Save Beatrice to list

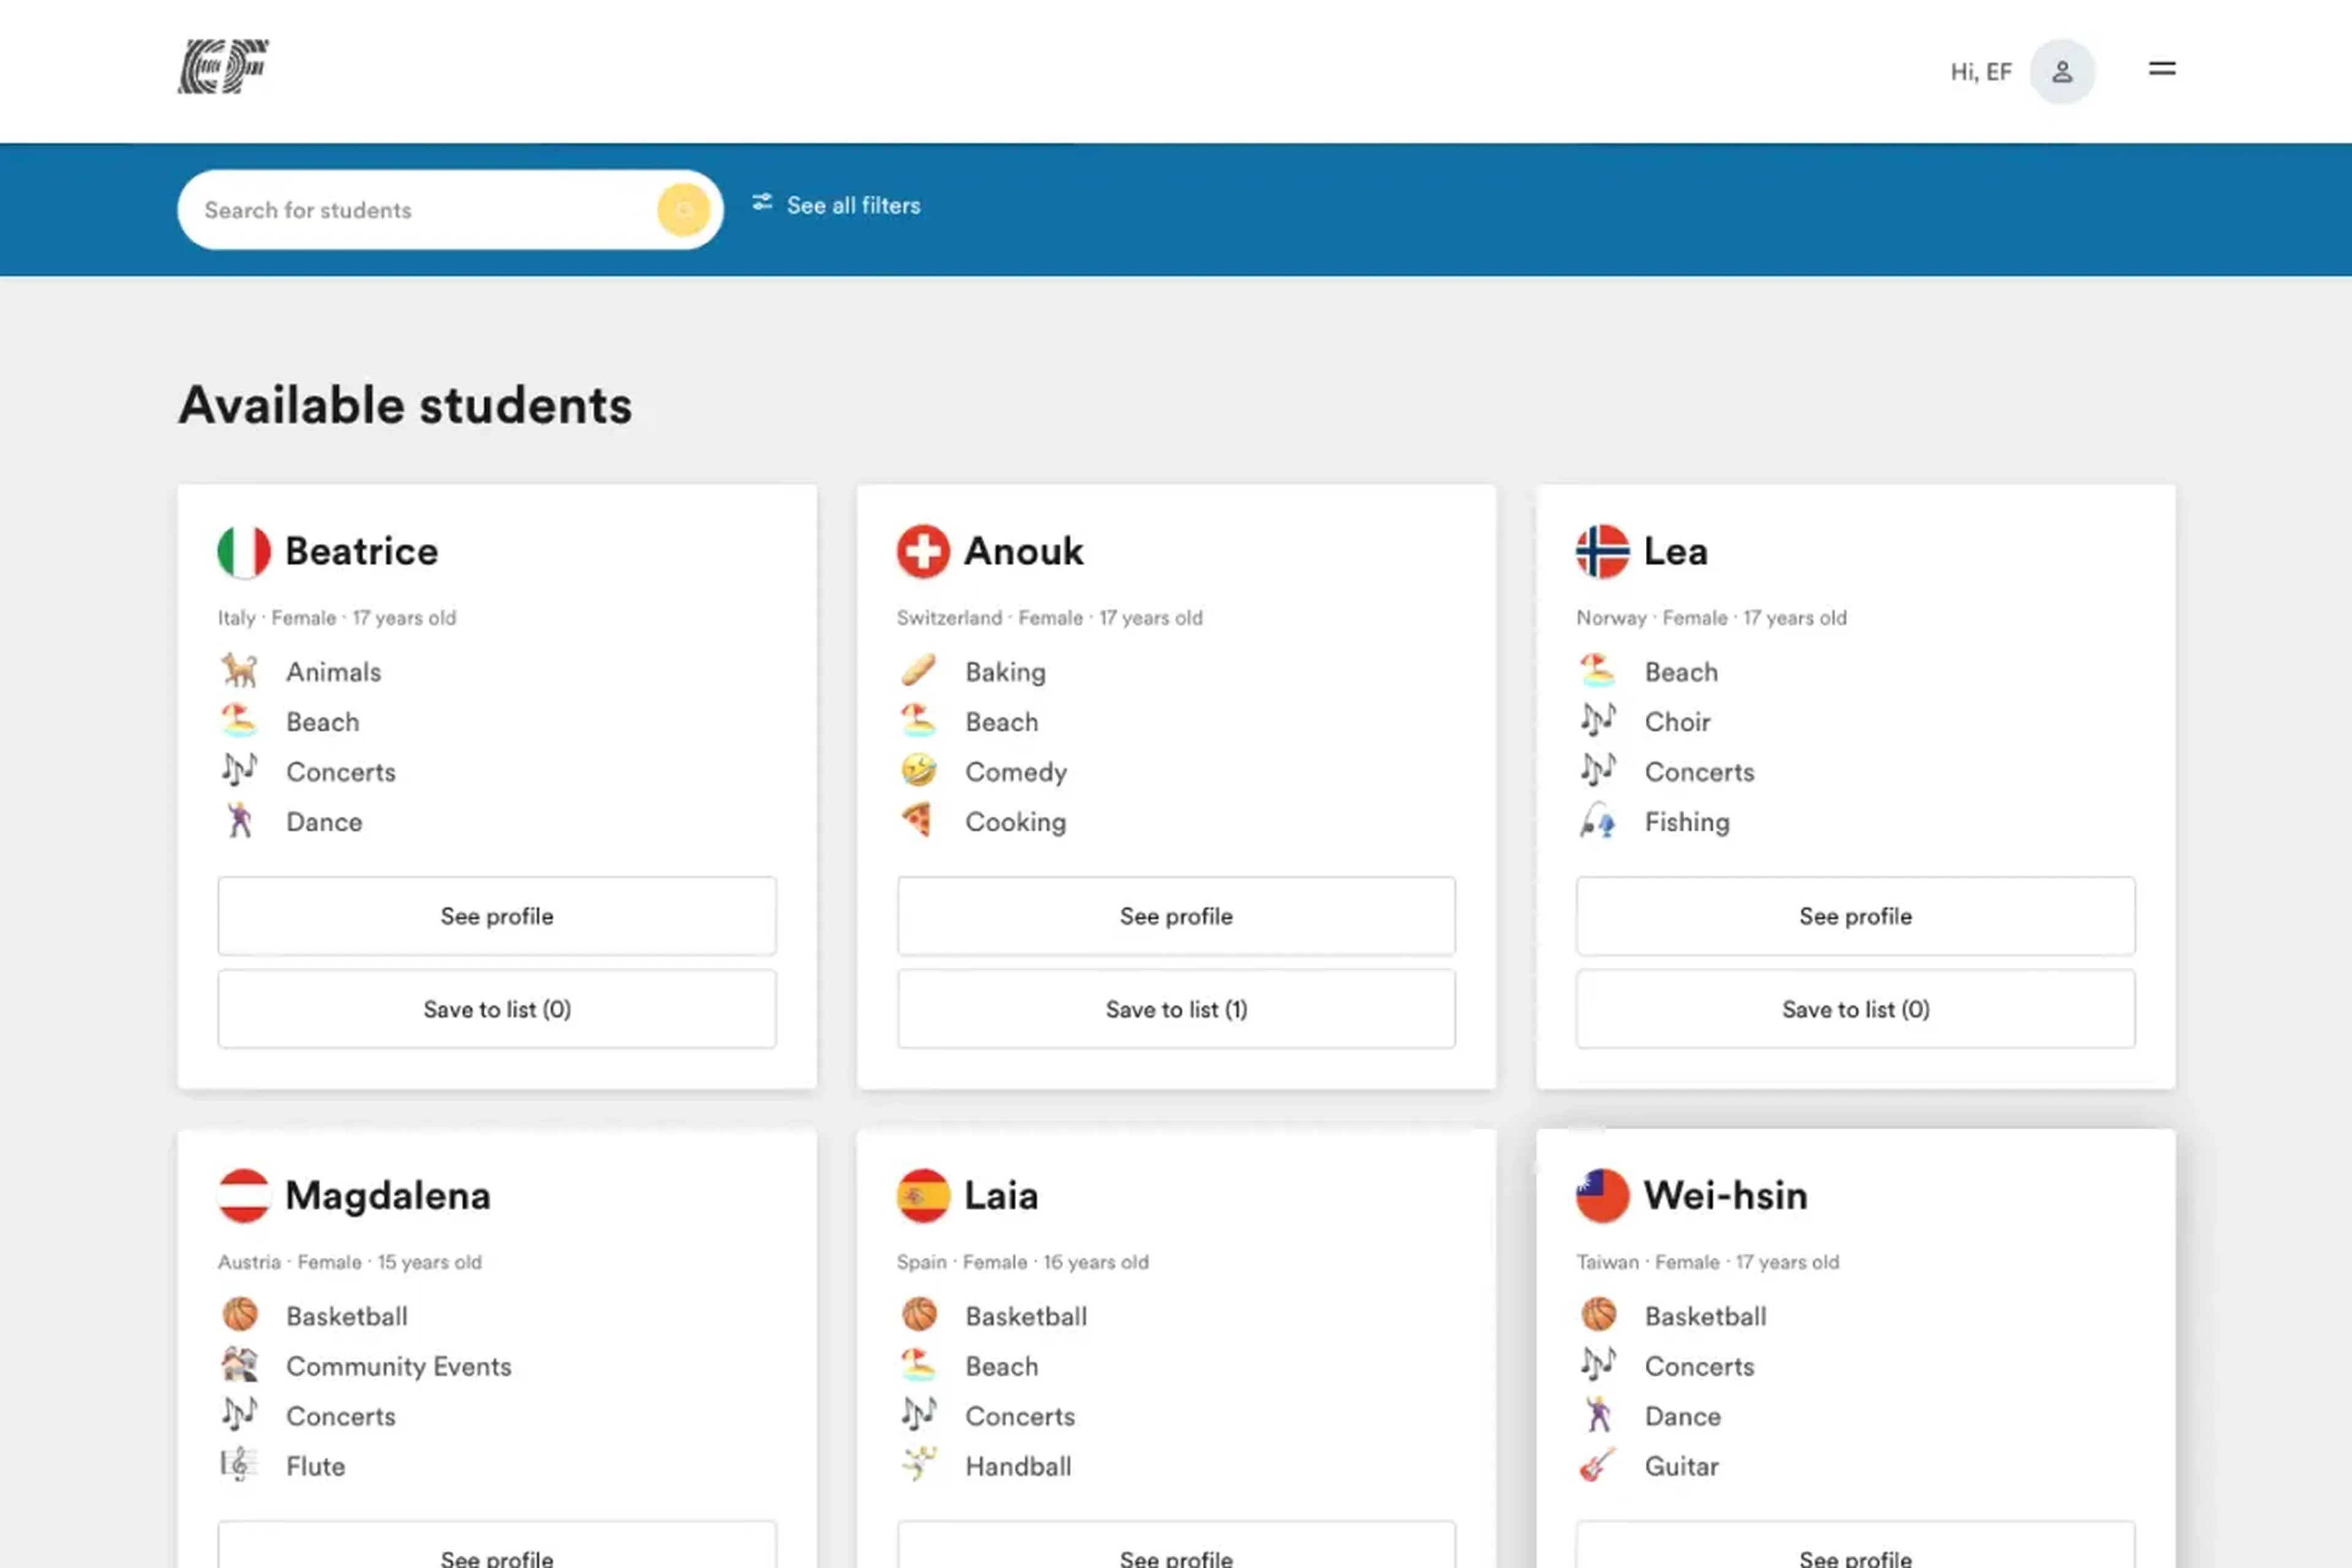click(496, 1009)
